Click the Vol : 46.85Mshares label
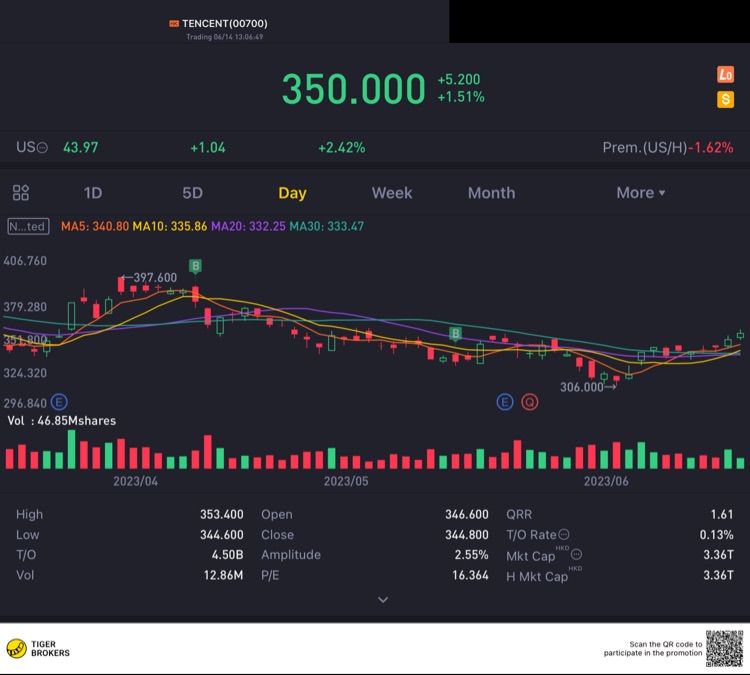The width and height of the screenshot is (750, 675). tap(61, 421)
